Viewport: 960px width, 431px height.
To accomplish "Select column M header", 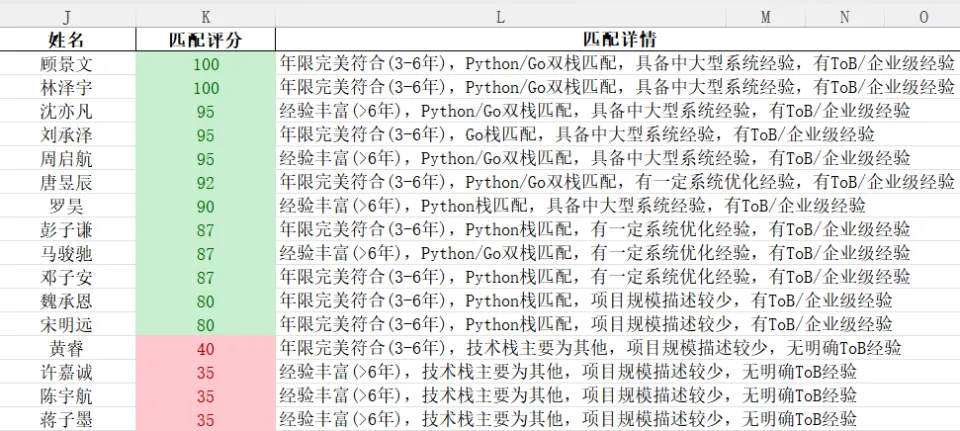I will [765, 16].
